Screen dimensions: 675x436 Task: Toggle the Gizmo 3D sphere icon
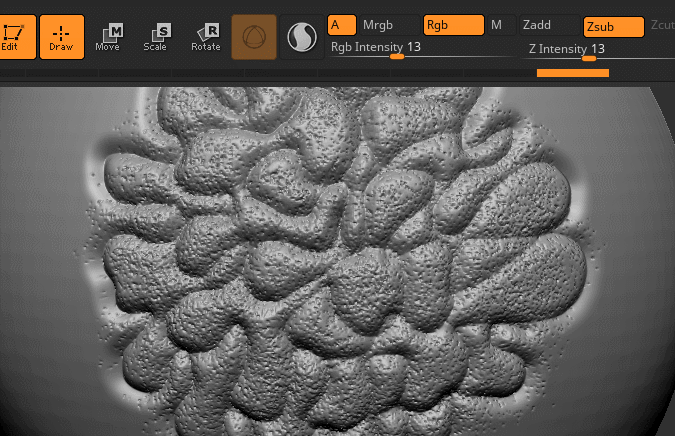[x=254, y=37]
